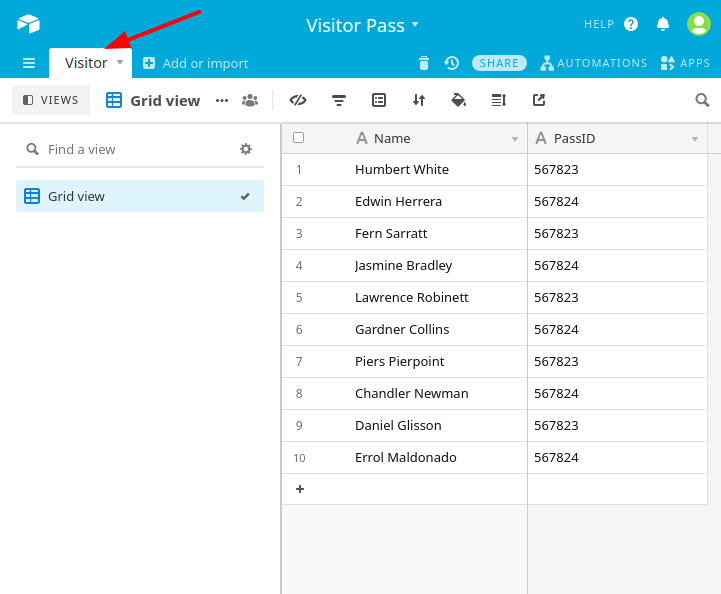The height and width of the screenshot is (594, 721).
Task: Click the hide fields icon
Action: pyautogui.click(x=298, y=100)
